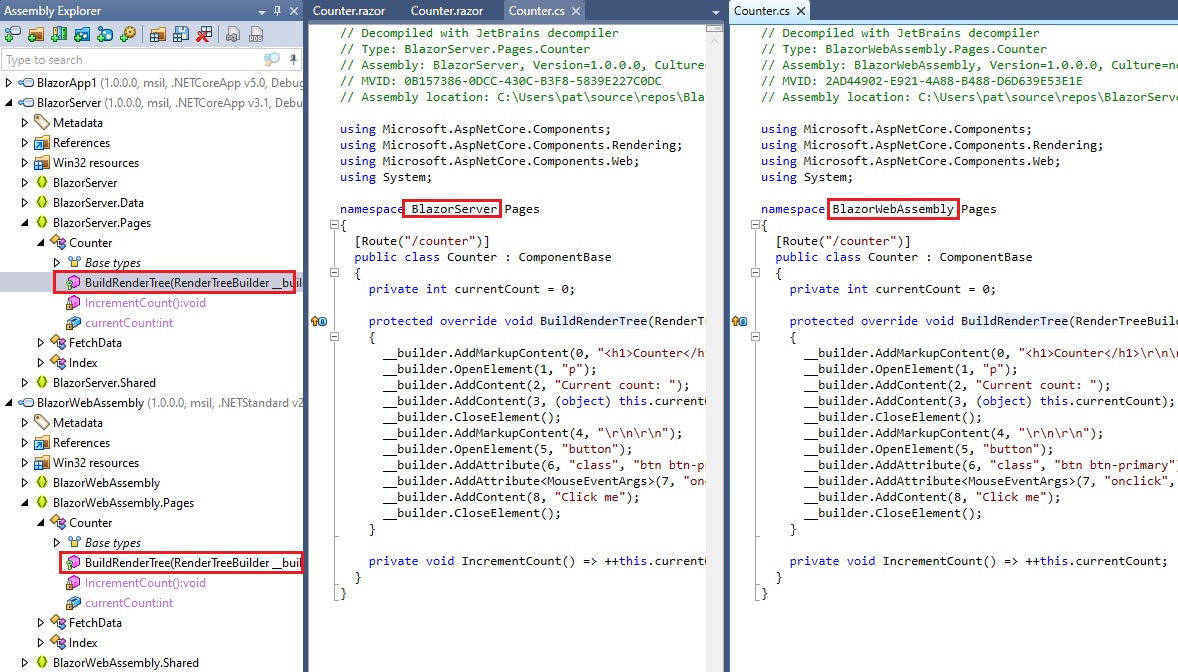The width and height of the screenshot is (1178, 672).
Task: Collapse the Counter class using its fold marker
Action: pos(336,273)
